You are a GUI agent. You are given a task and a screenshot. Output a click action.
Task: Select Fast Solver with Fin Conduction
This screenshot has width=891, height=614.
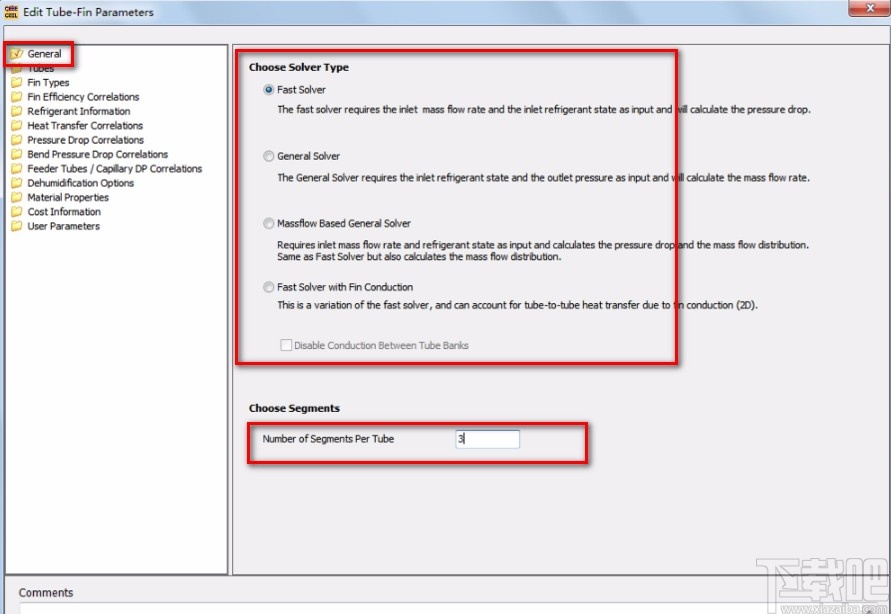tap(269, 287)
